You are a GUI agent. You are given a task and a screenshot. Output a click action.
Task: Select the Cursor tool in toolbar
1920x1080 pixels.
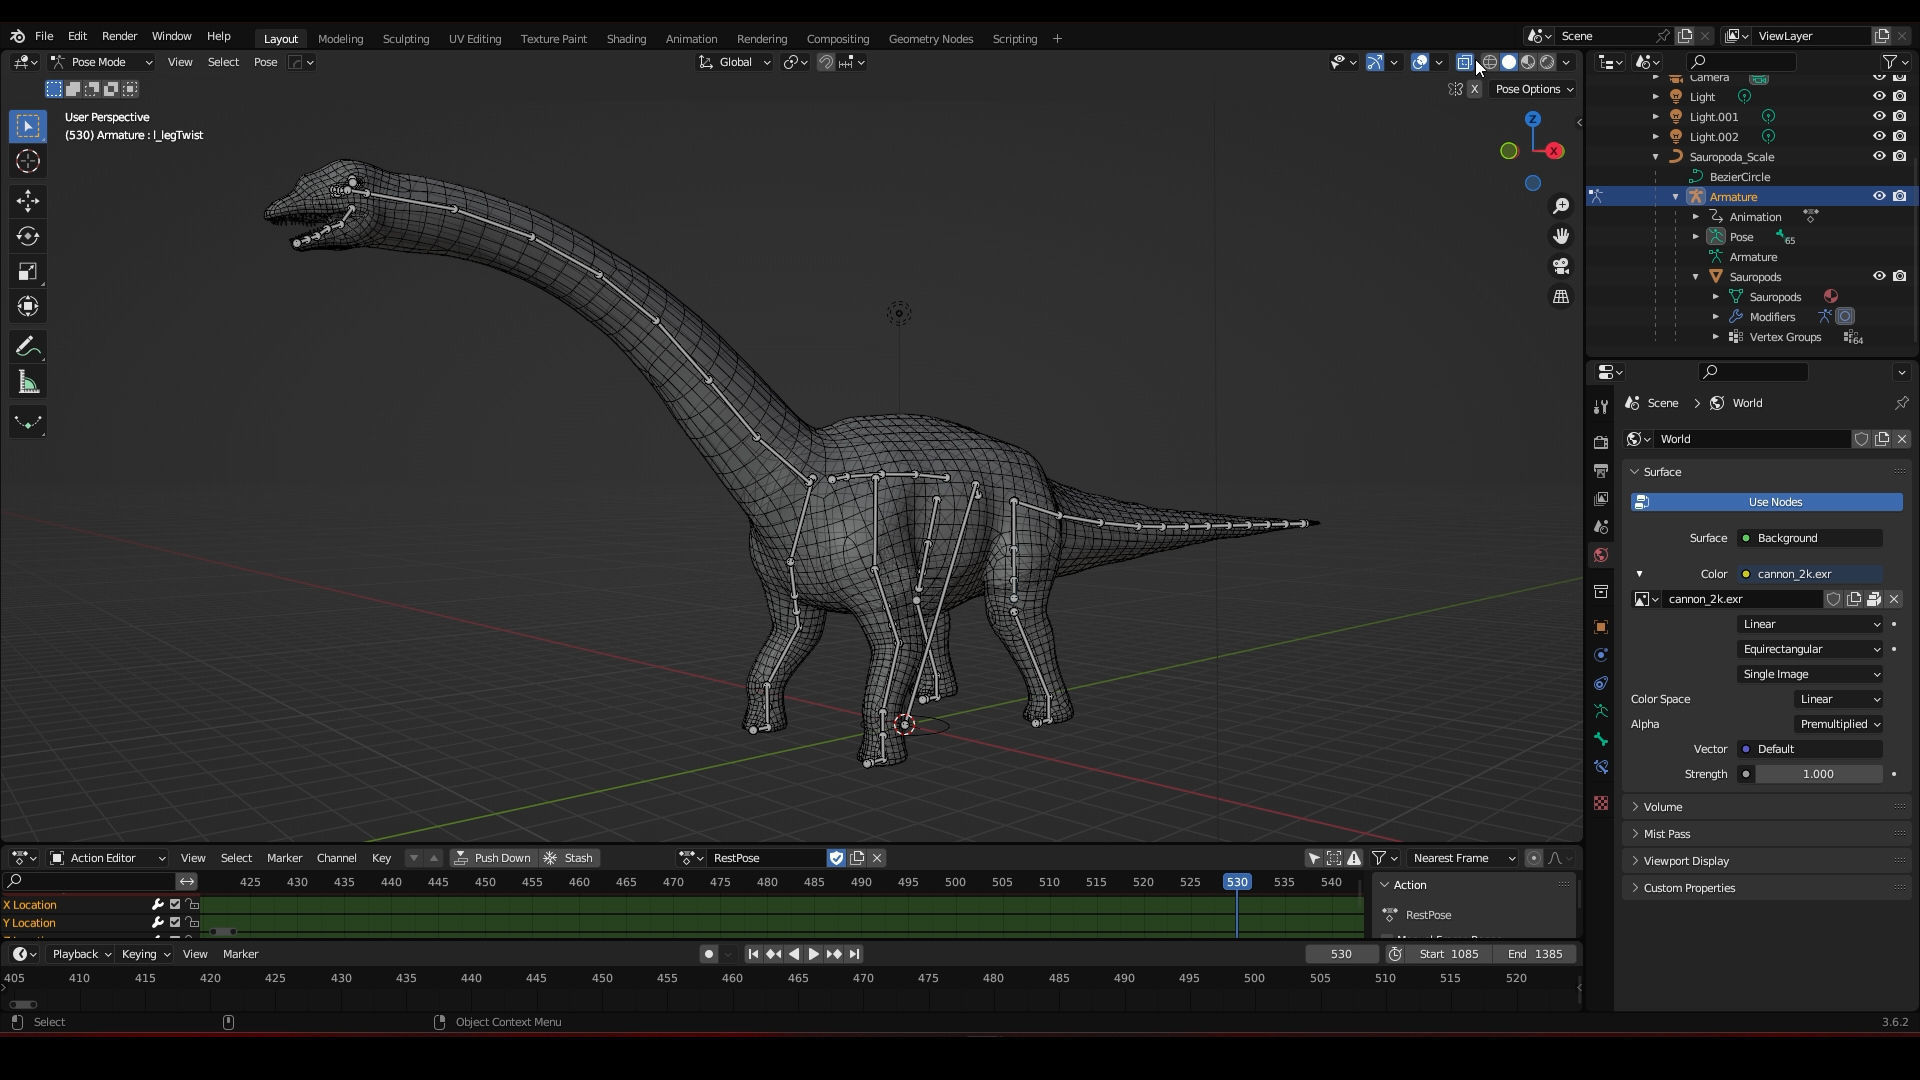tap(28, 162)
